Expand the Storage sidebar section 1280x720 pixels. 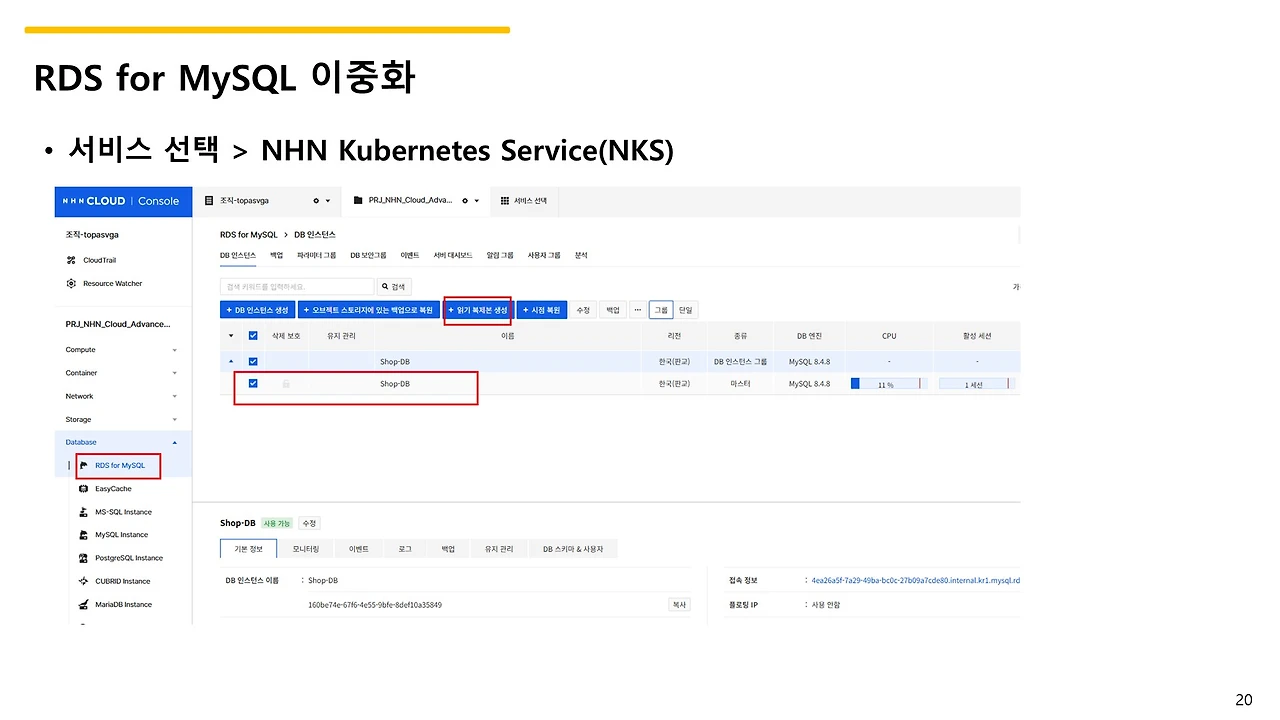tap(175, 420)
